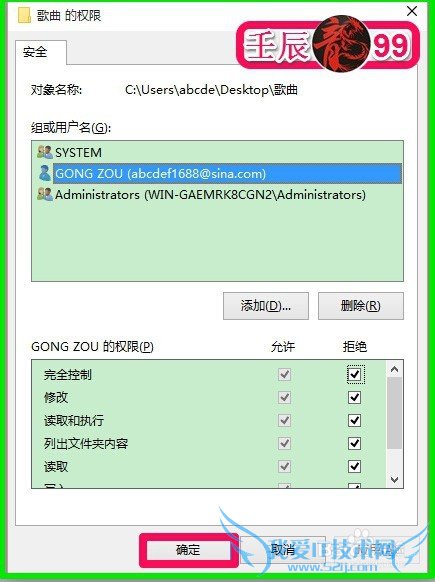Click the 删除(R) button

click(x=361, y=306)
